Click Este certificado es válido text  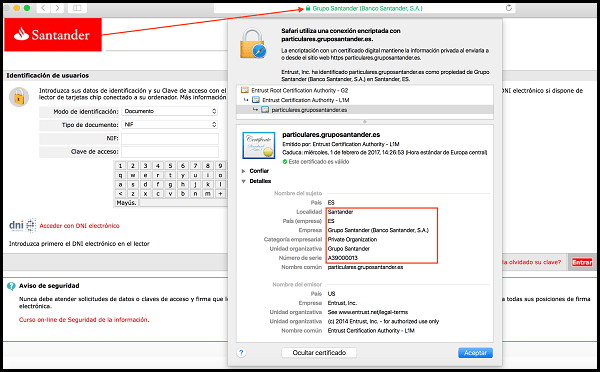click(319, 162)
